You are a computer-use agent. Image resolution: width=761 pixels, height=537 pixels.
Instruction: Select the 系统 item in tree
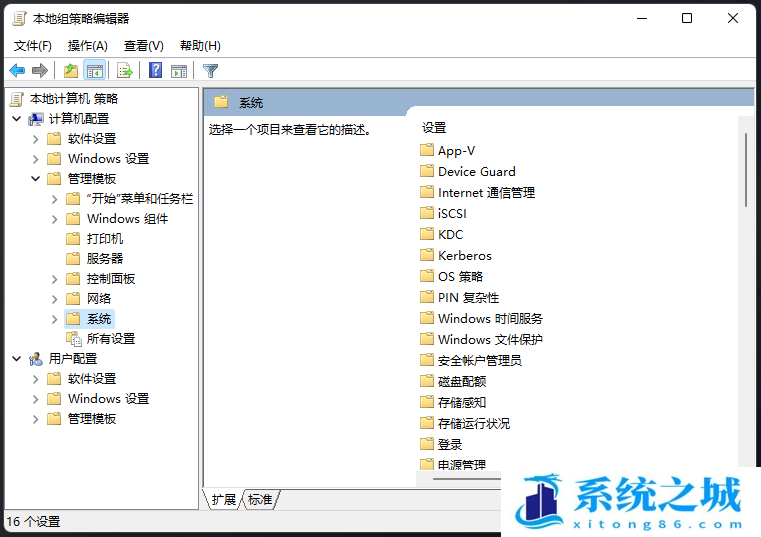tap(99, 319)
